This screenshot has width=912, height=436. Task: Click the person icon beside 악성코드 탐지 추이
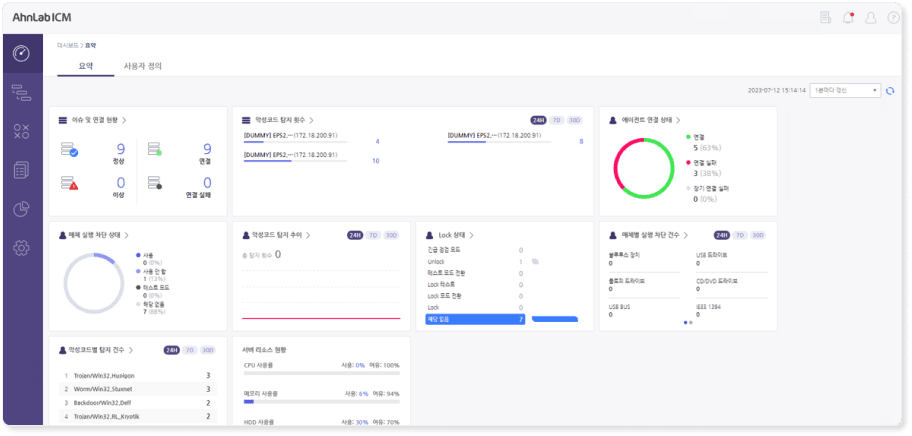pos(245,235)
